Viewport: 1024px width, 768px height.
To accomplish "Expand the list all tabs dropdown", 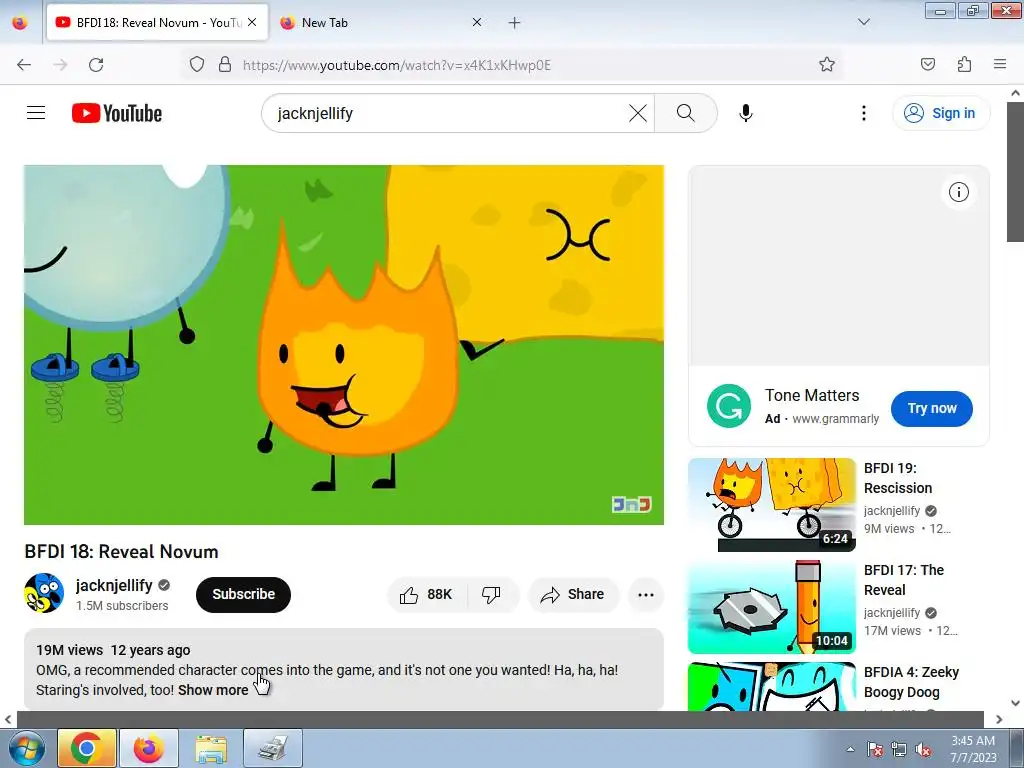I will click(x=864, y=22).
